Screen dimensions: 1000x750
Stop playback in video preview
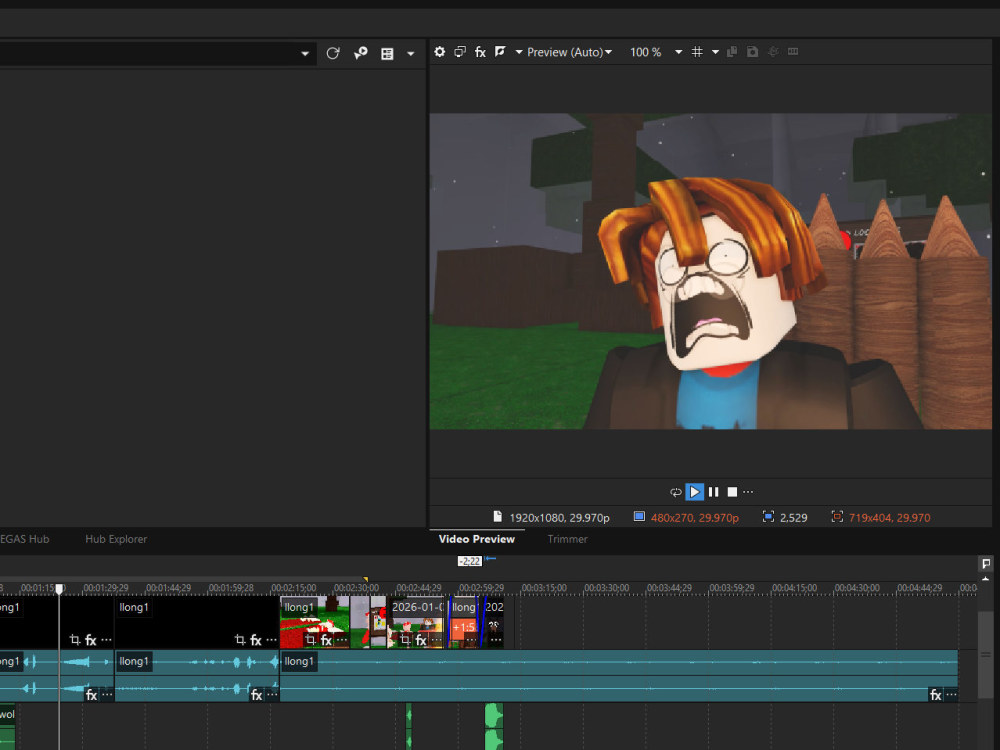click(x=732, y=492)
